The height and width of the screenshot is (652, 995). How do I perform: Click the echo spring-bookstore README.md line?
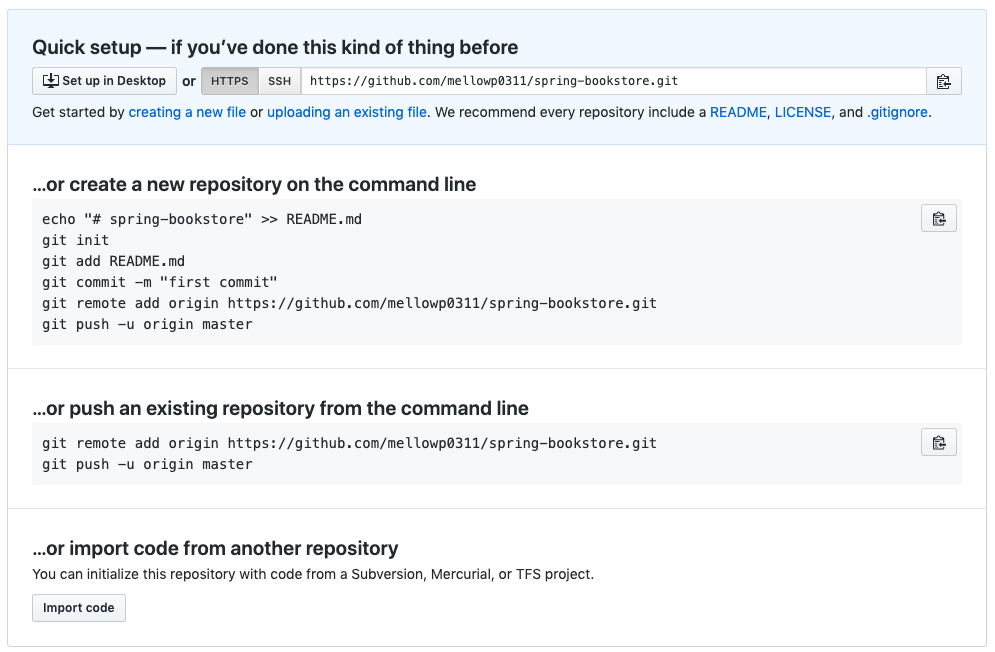[x=201, y=219]
